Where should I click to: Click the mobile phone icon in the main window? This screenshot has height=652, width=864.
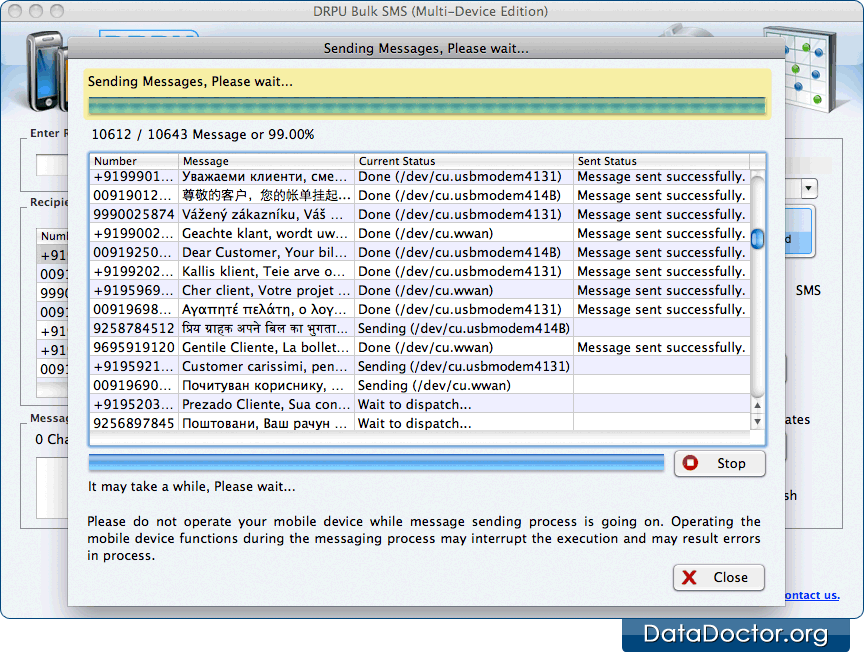click(x=46, y=71)
